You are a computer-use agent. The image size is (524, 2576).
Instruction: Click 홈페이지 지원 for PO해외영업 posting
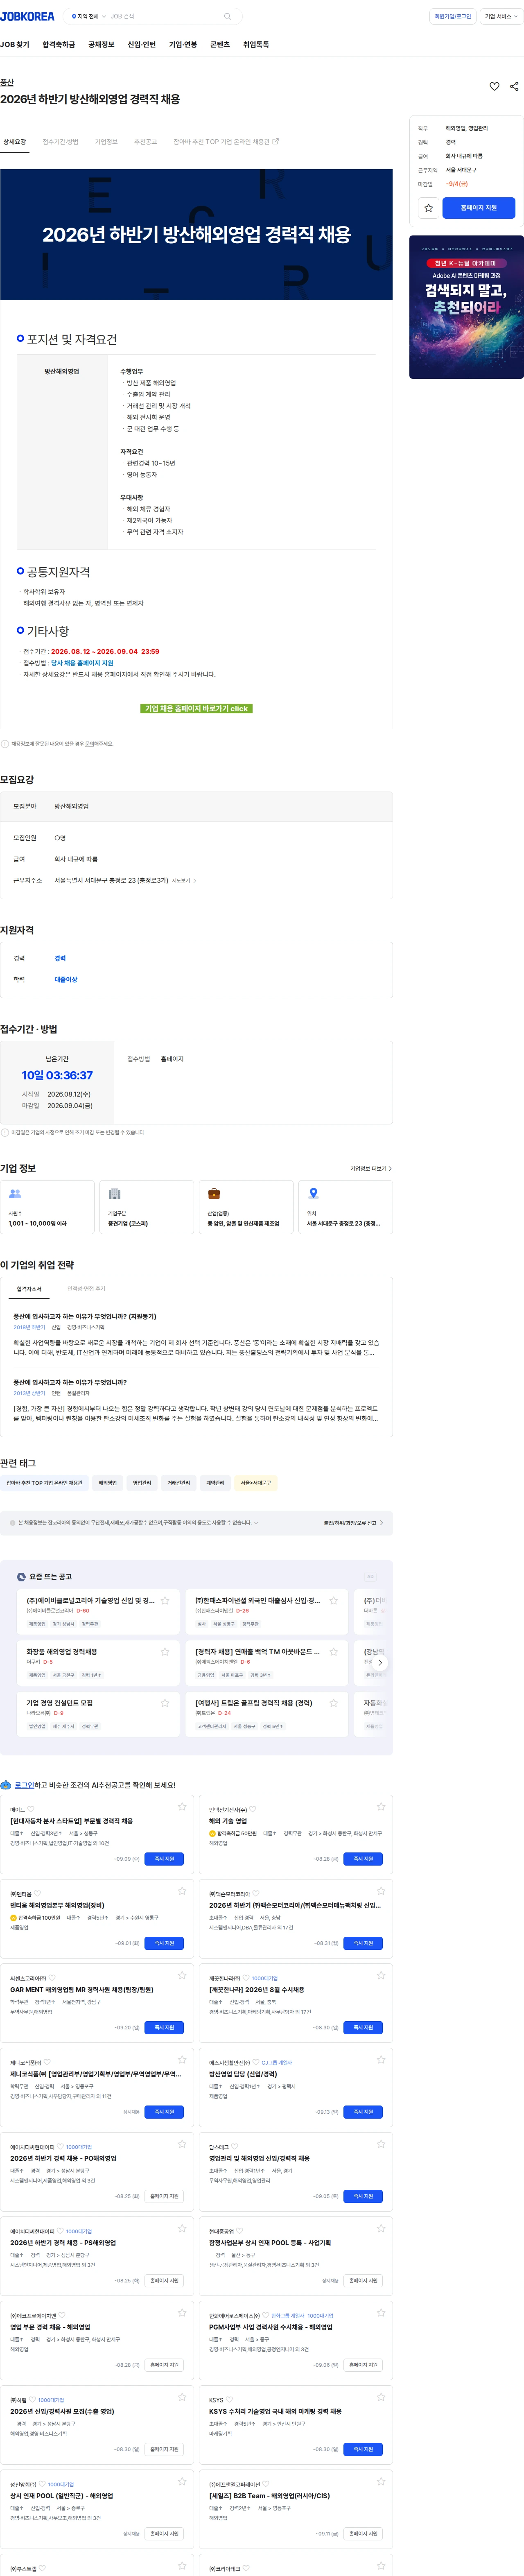(165, 2196)
